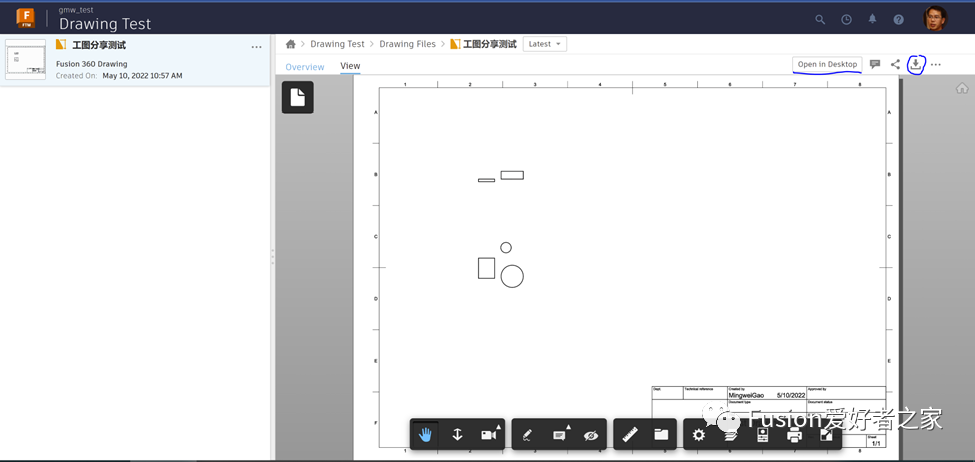Click gmw_test hub name in header

click(76, 10)
